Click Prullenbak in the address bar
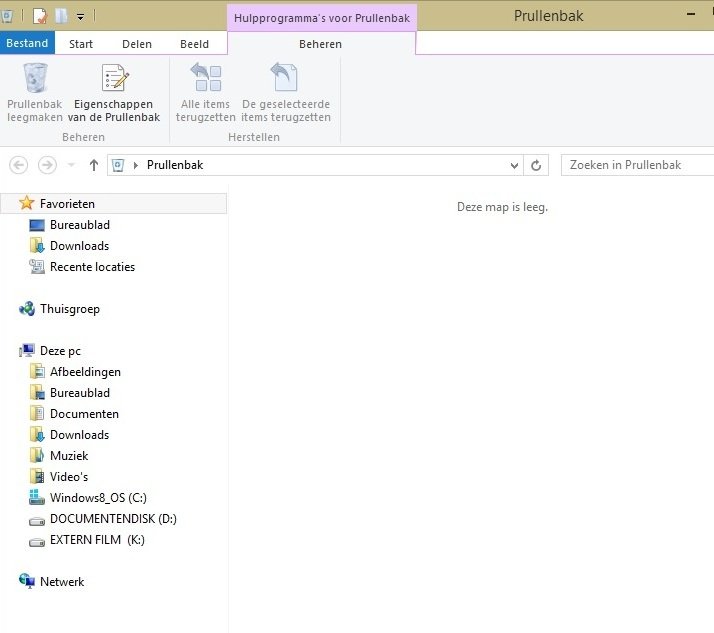The image size is (714, 633). tap(175, 165)
